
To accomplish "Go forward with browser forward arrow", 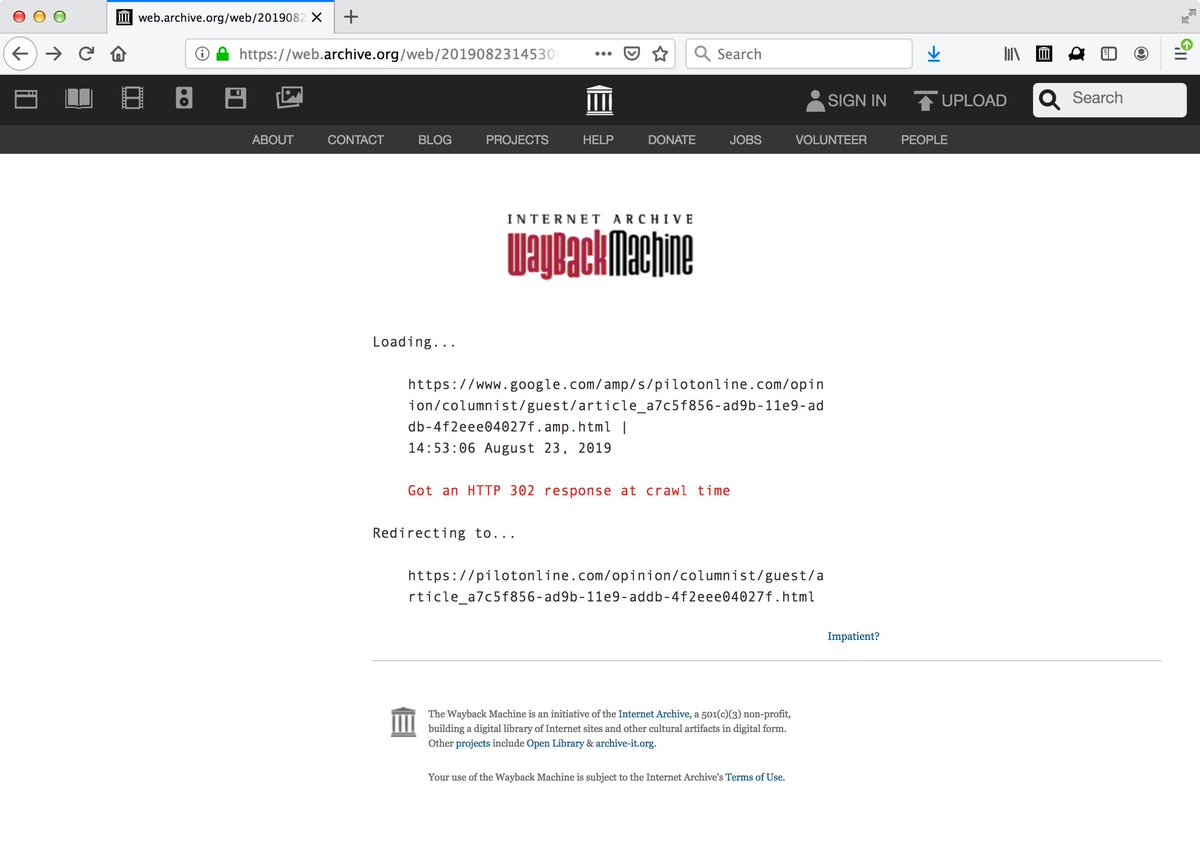I will [54, 54].
